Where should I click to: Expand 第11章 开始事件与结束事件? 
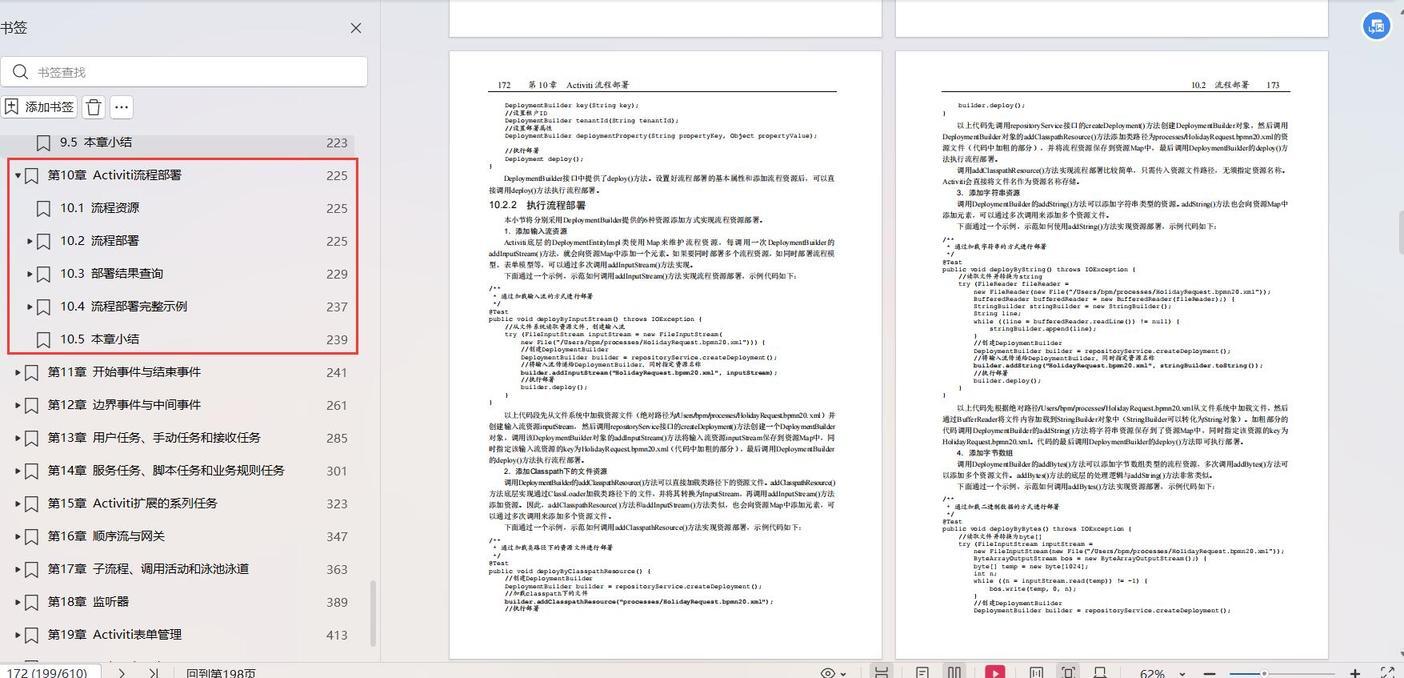[x=17, y=372]
